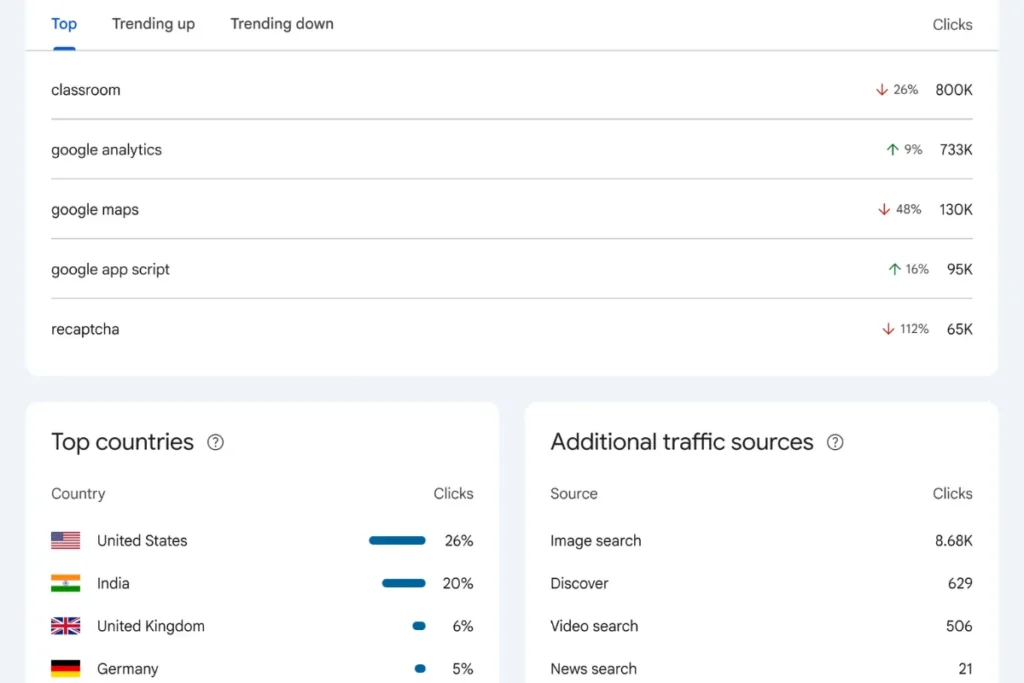Click the Discover traffic source

(x=578, y=583)
